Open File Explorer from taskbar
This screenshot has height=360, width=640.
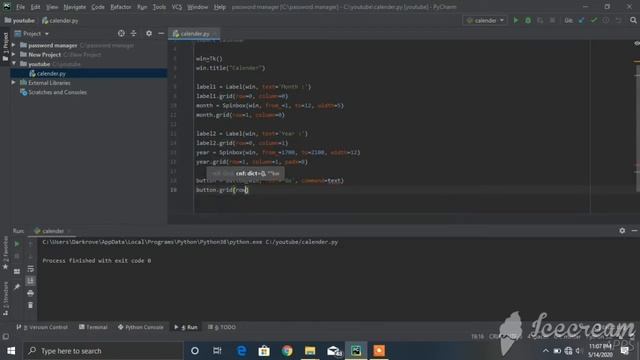[310, 351]
